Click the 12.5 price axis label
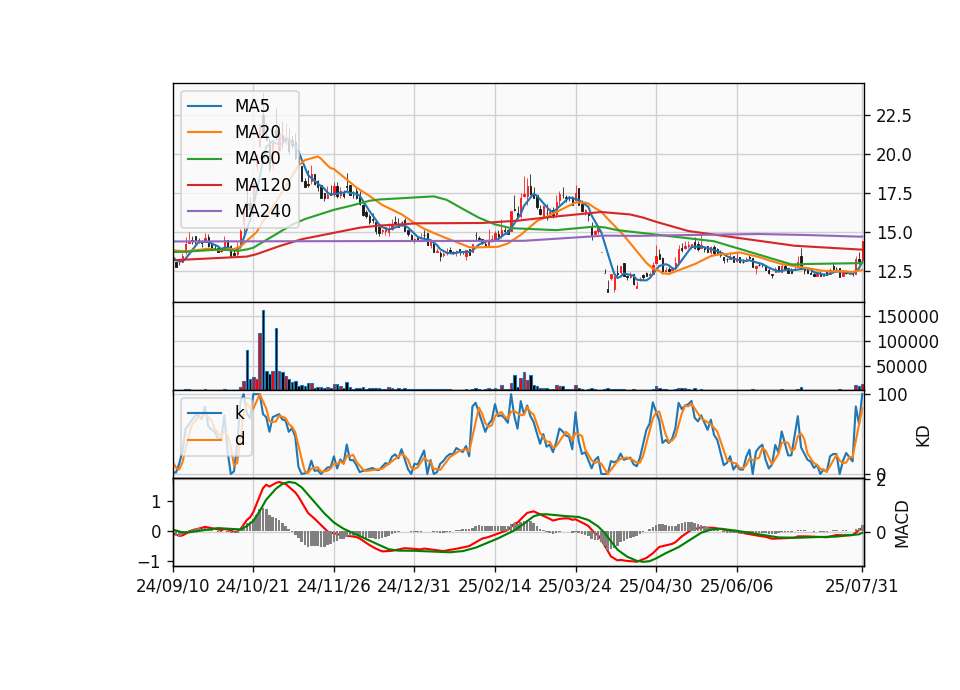960x690 pixels. pyautogui.click(x=894, y=272)
